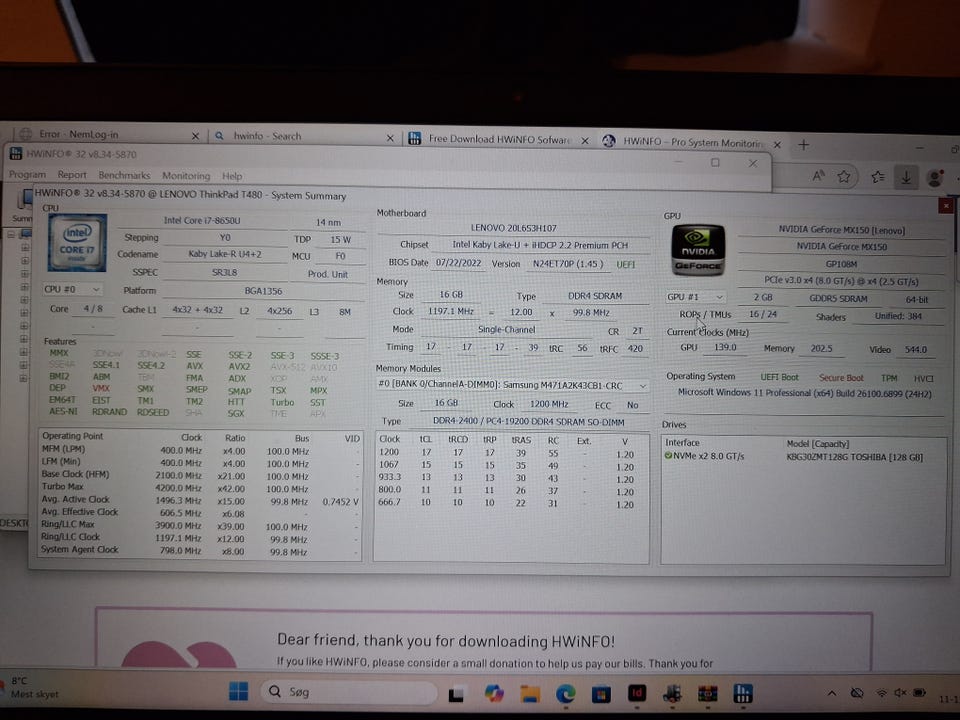The height and width of the screenshot is (720, 960).
Task: Click the TOSHIBA 128 GB drive entry
Action: [x=854, y=457]
